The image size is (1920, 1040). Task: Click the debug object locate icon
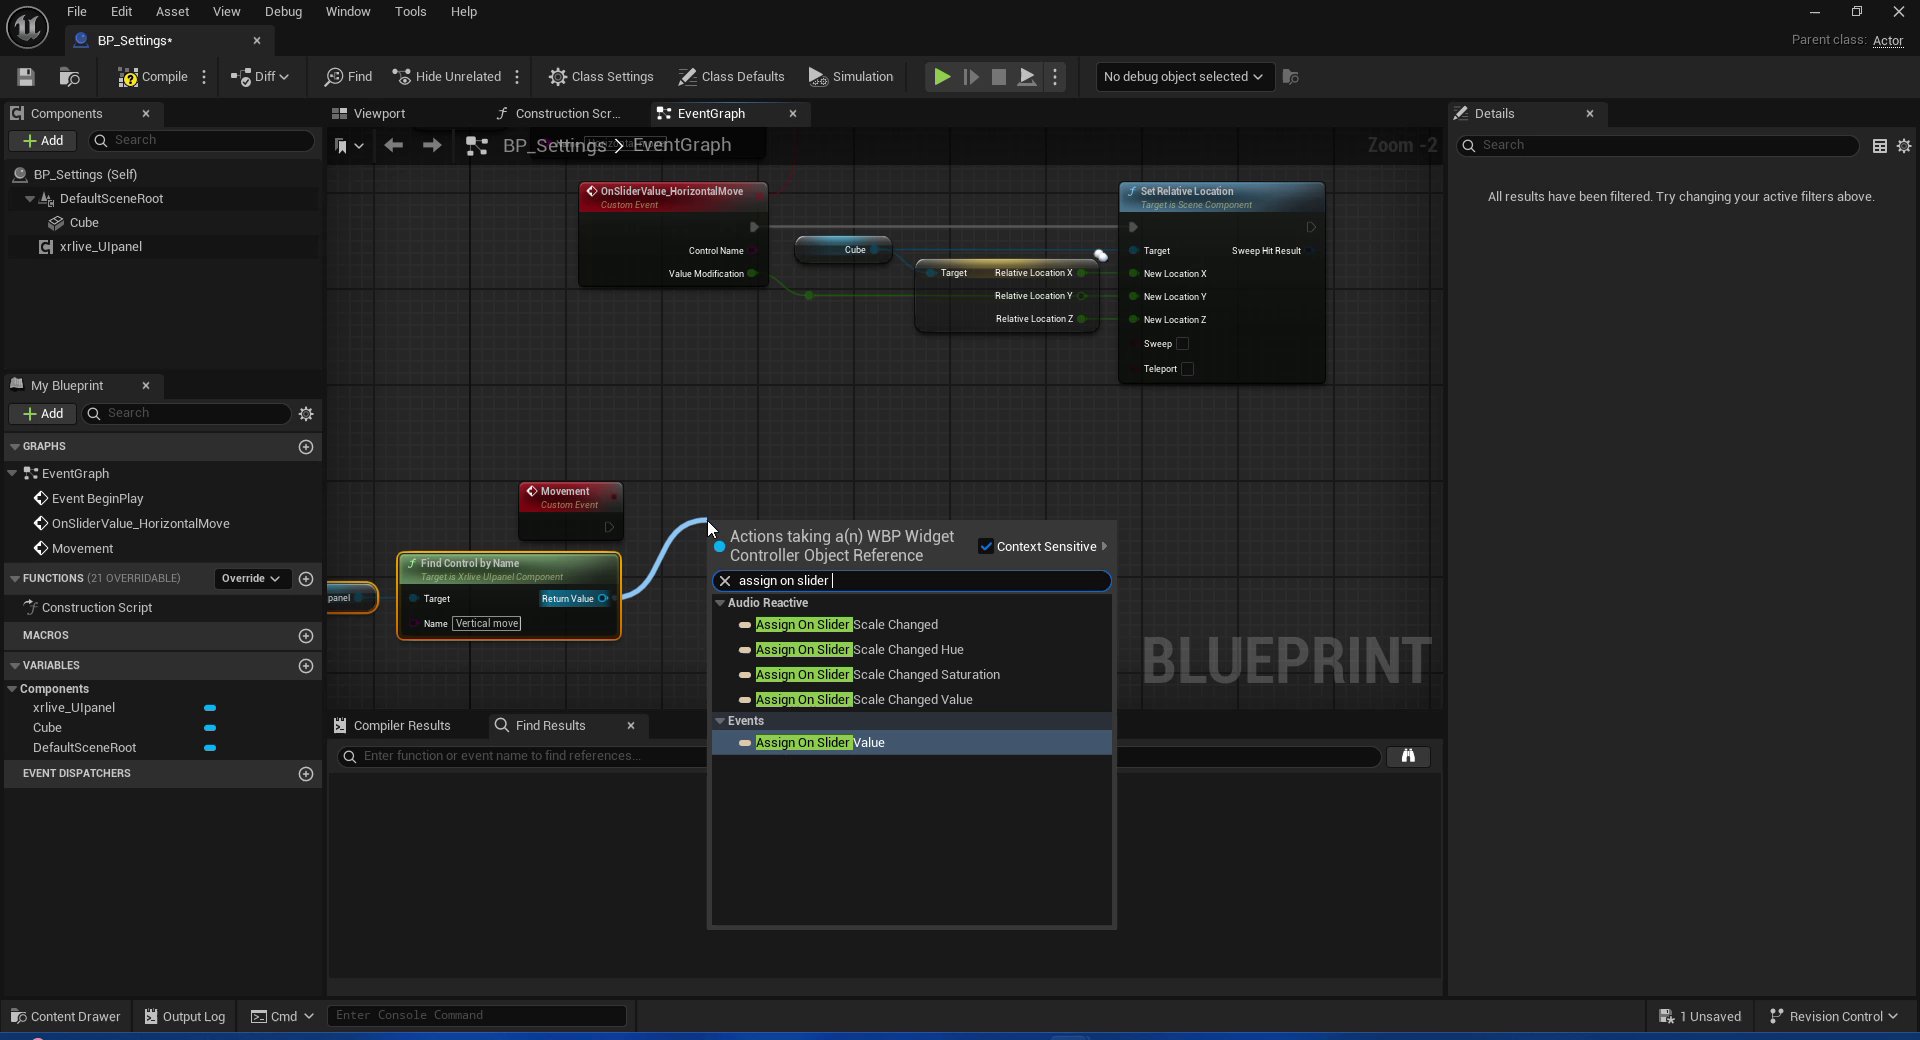1291,77
